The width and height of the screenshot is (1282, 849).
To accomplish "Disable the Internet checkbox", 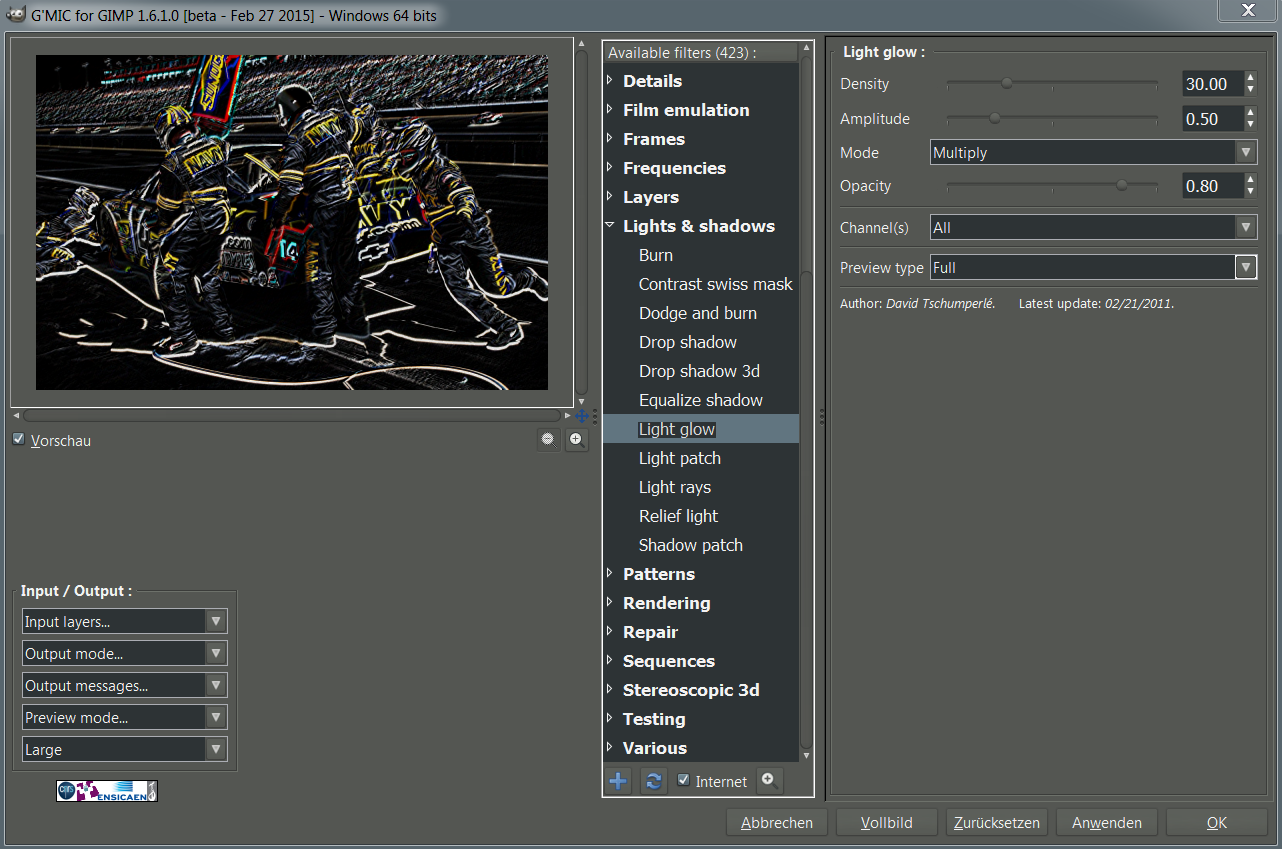I will [684, 780].
